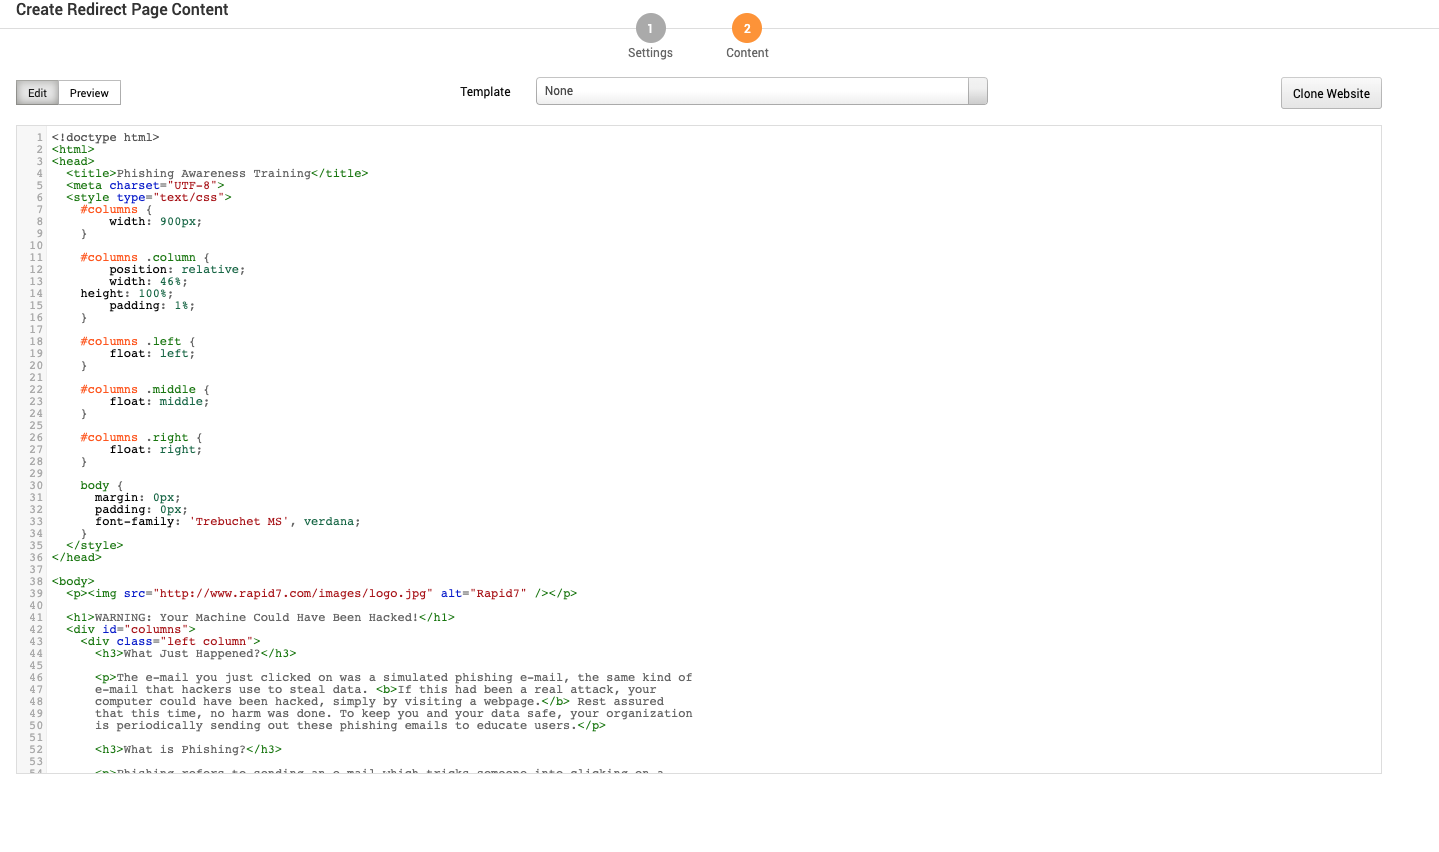Switch to Preview mode
Image resolution: width=1439 pixels, height=852 pixels.
tap(89, 93)
